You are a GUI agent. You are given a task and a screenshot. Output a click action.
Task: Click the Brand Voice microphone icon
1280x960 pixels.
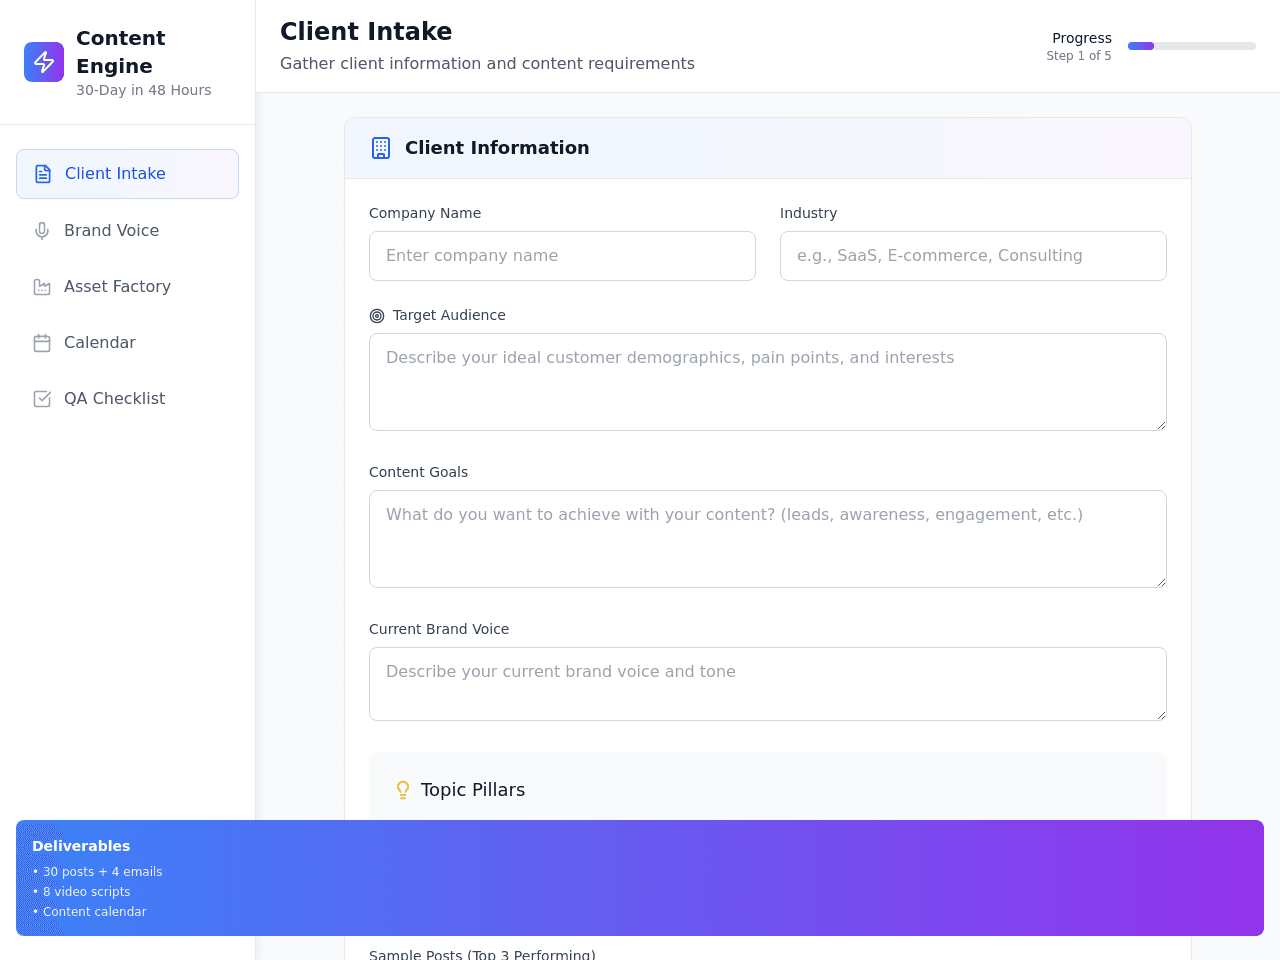(x=42, y=231)
